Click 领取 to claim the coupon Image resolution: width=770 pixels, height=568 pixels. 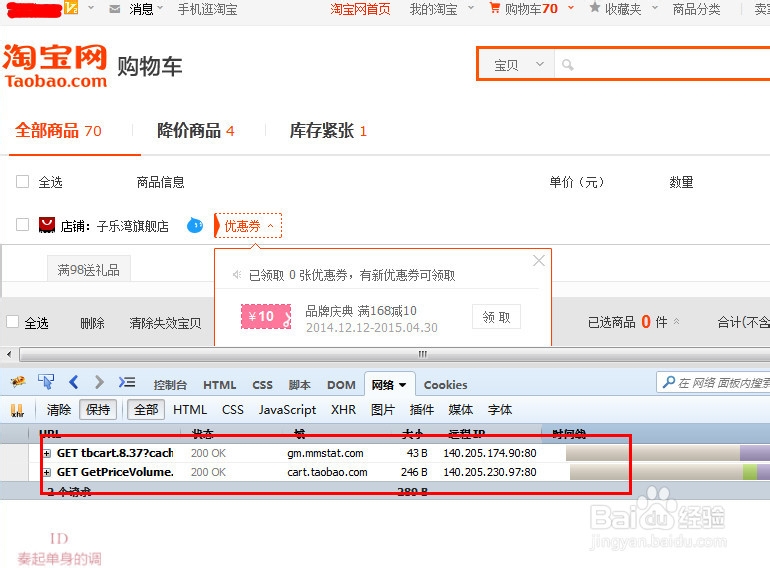496,317
